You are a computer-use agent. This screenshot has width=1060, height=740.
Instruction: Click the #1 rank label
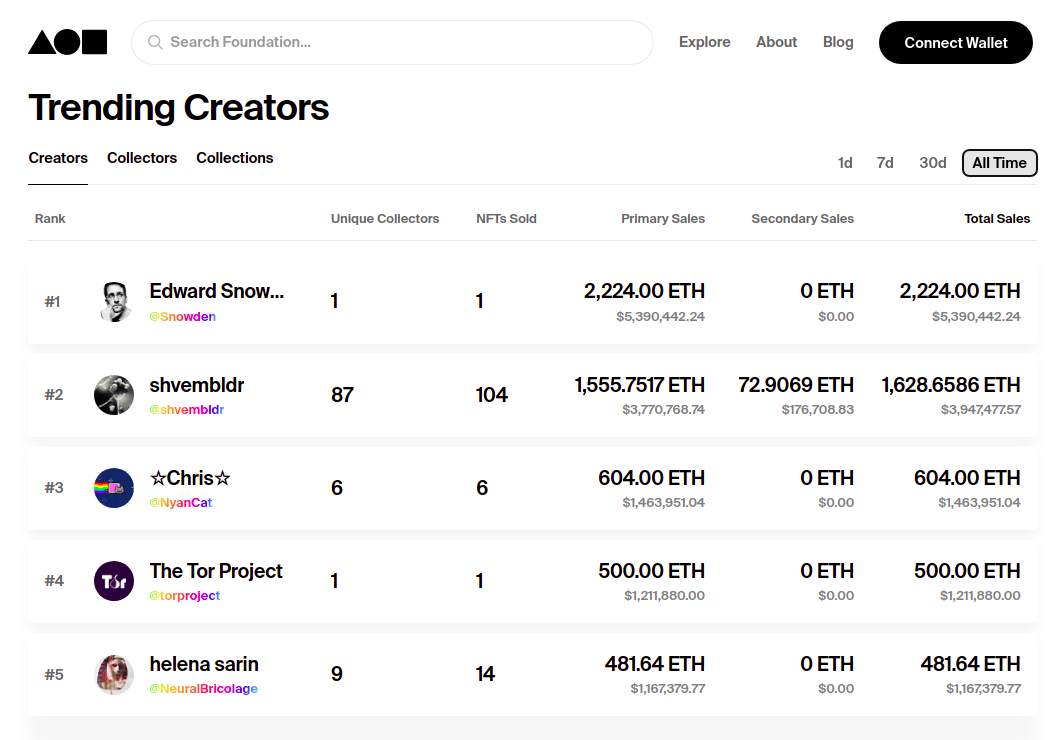[x=53, y=301]
